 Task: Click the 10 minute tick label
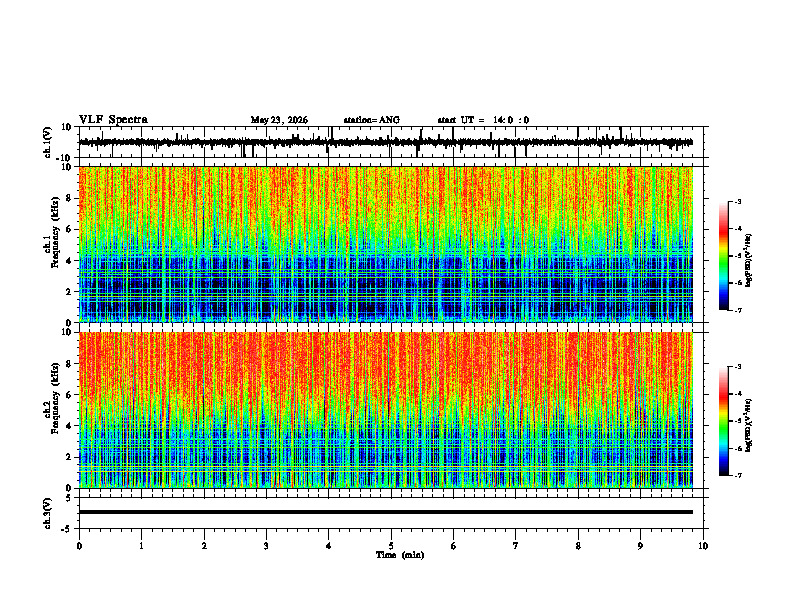703,546
